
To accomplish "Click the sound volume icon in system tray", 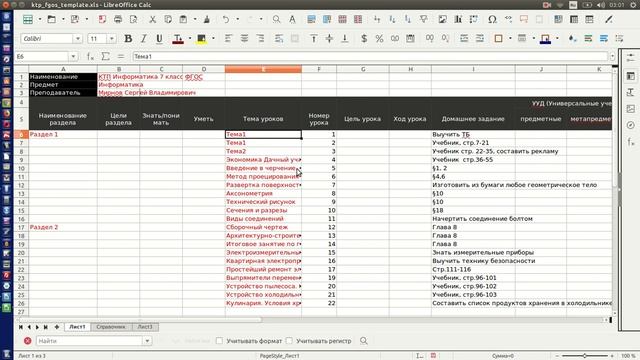I will (600, 5).
